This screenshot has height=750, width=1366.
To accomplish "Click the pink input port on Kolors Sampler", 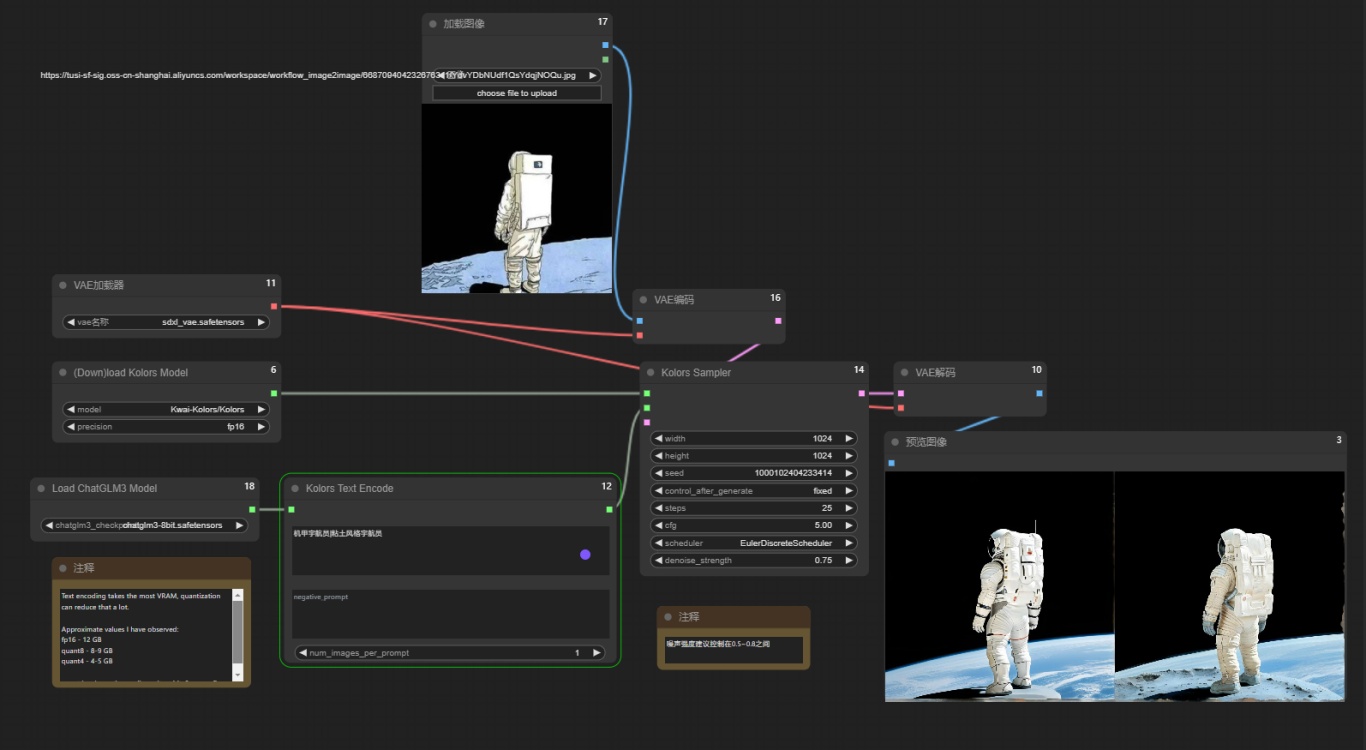I will click(x=647, y=422).
